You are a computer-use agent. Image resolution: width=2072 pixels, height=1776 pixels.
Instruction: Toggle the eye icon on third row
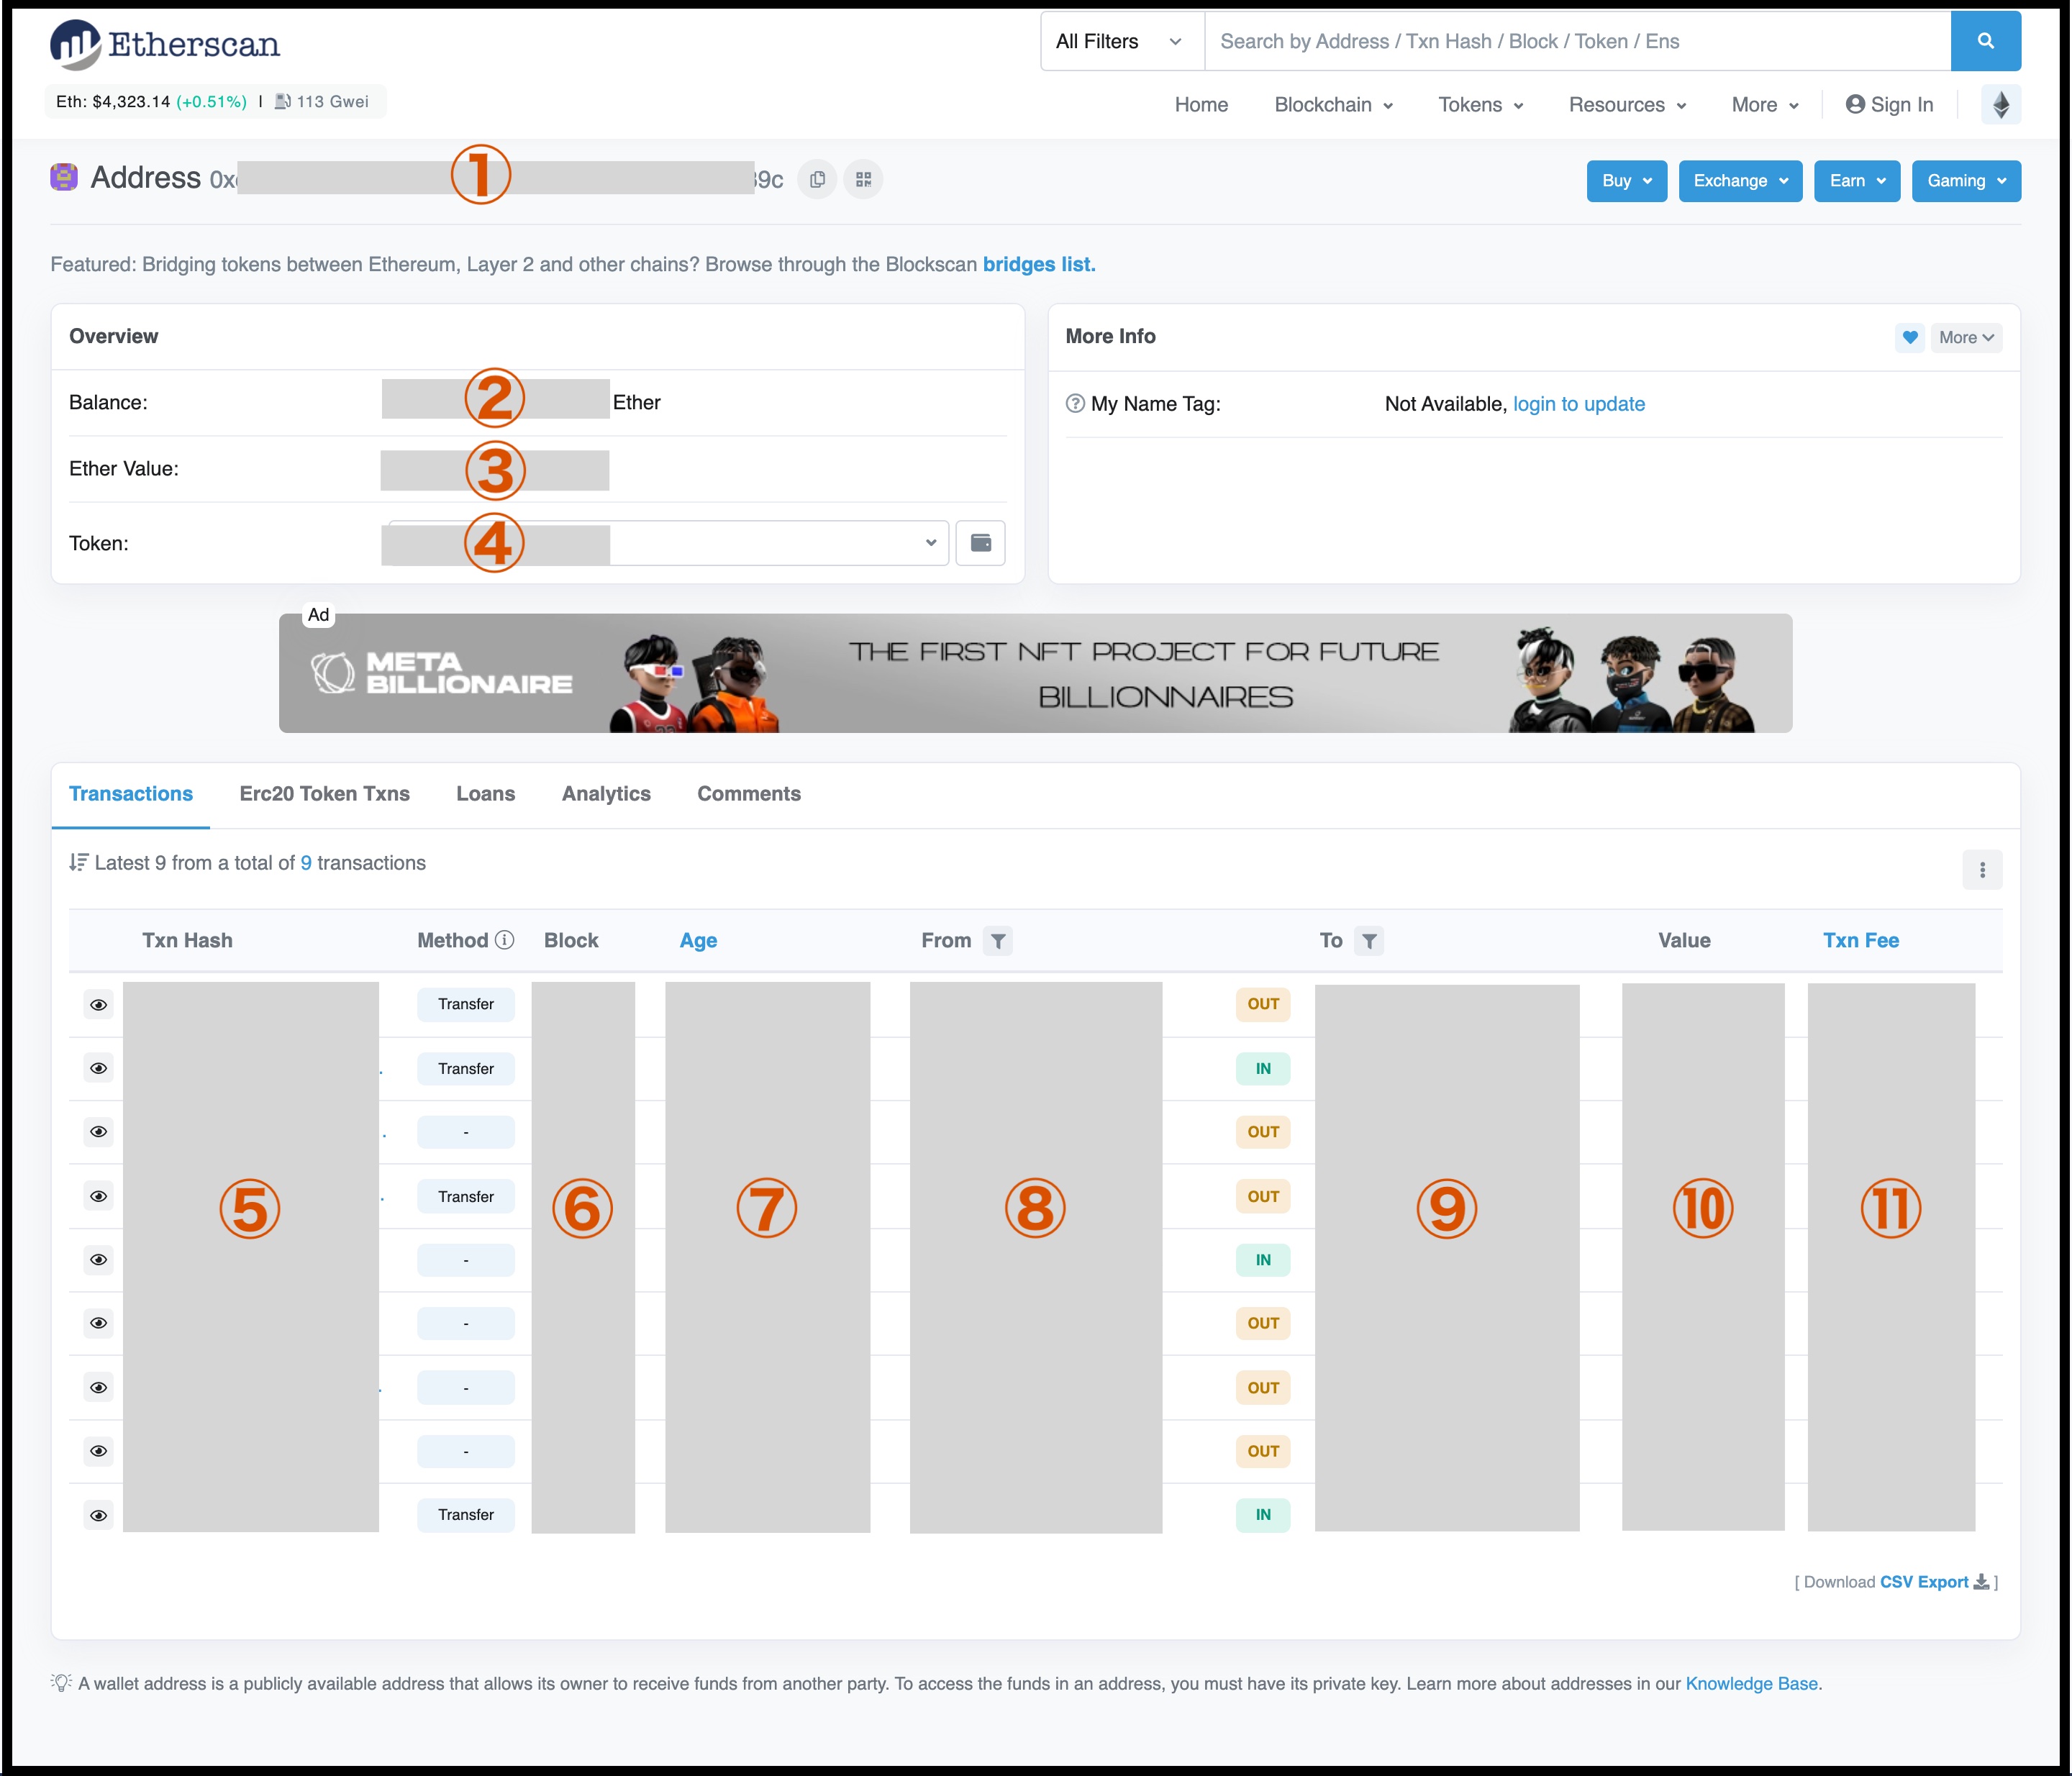click(98, 1131)
